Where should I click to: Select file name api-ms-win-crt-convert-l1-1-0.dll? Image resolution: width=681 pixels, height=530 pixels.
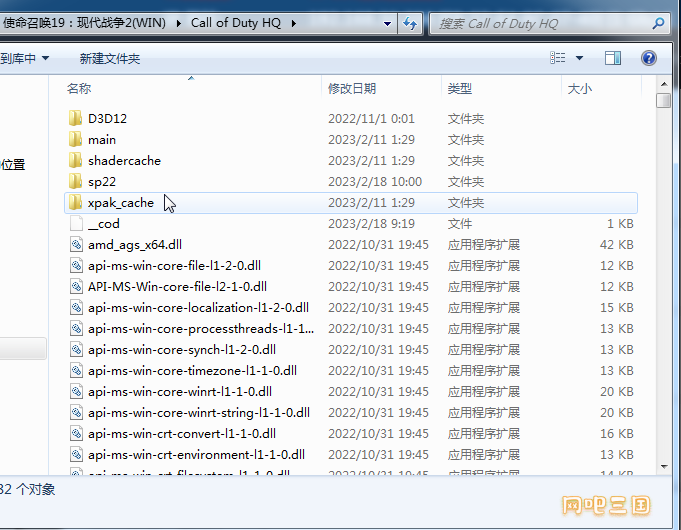coord(182,434)
